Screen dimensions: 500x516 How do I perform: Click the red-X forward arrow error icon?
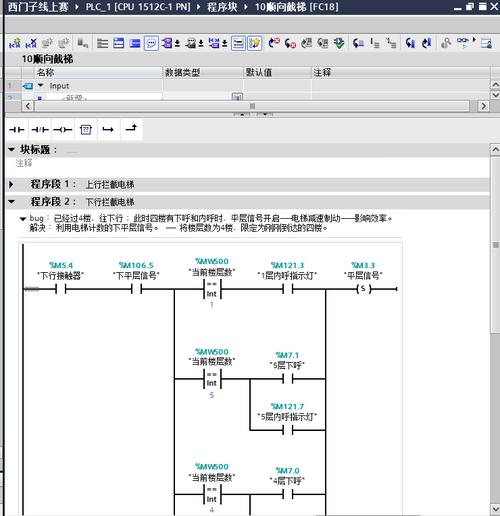point(290,43)
